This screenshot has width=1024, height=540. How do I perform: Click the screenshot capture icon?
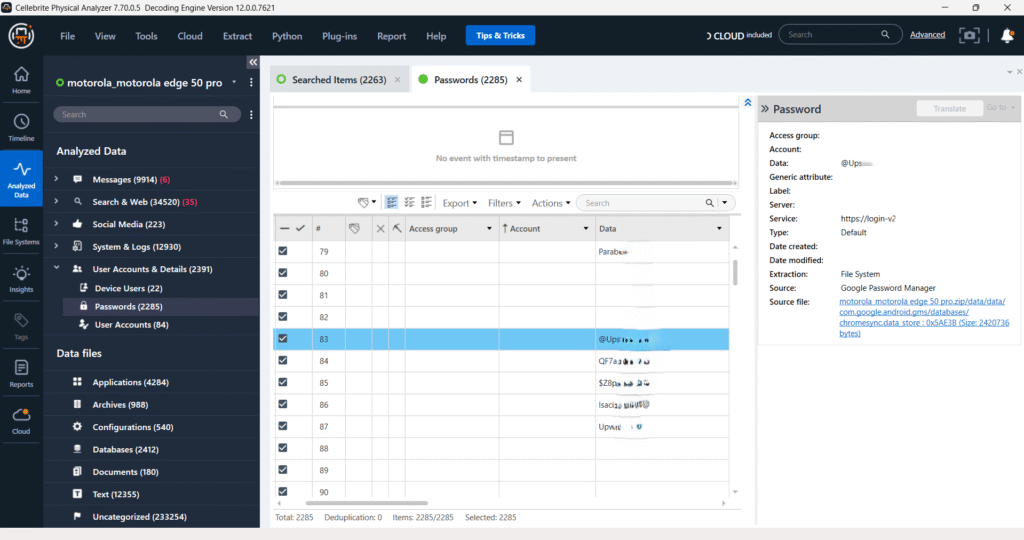(969, 35)
